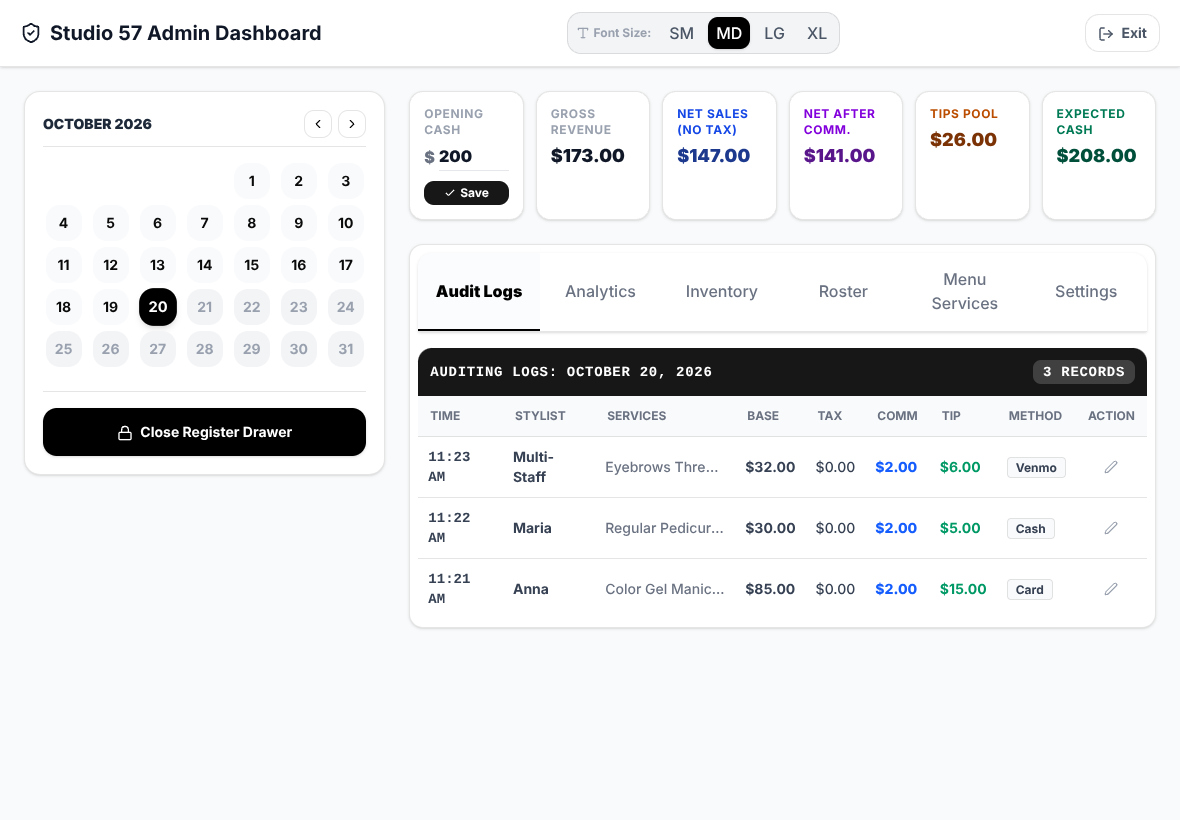Edit the opening cash input field
The height and width of the screenshot is (820, 1180).
474,156
